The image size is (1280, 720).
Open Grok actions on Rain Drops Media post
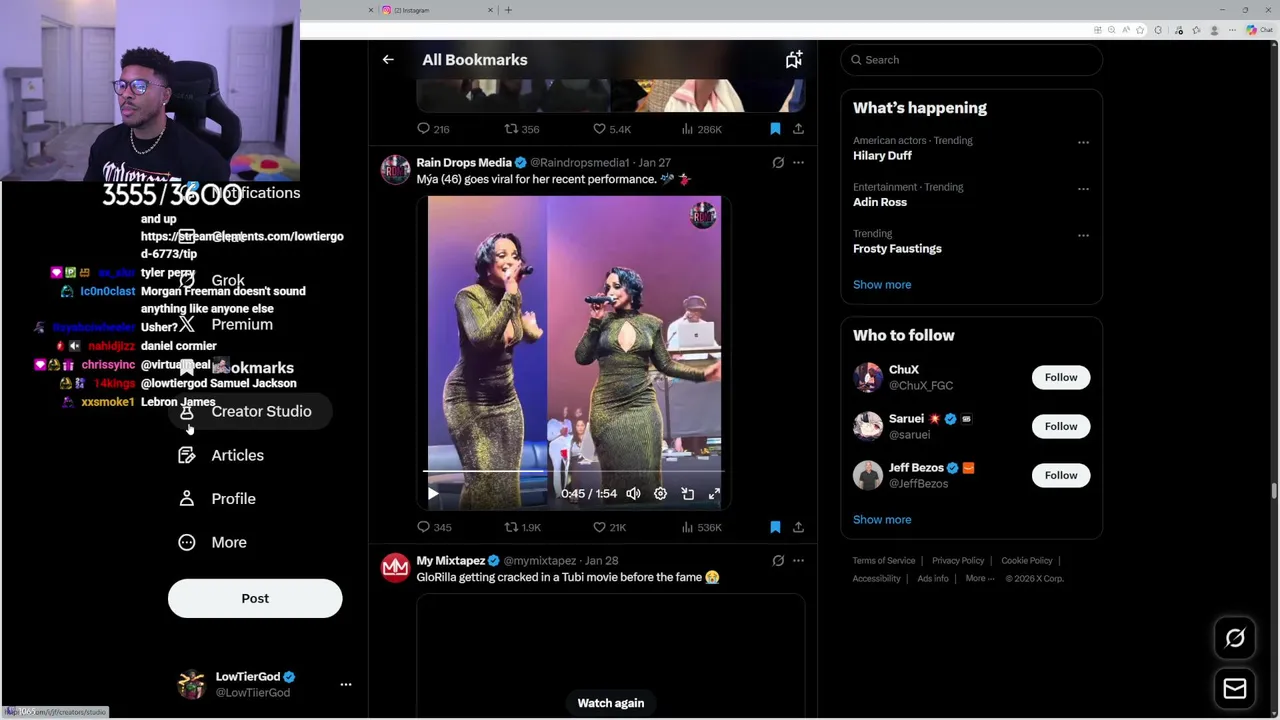point(778,162)
